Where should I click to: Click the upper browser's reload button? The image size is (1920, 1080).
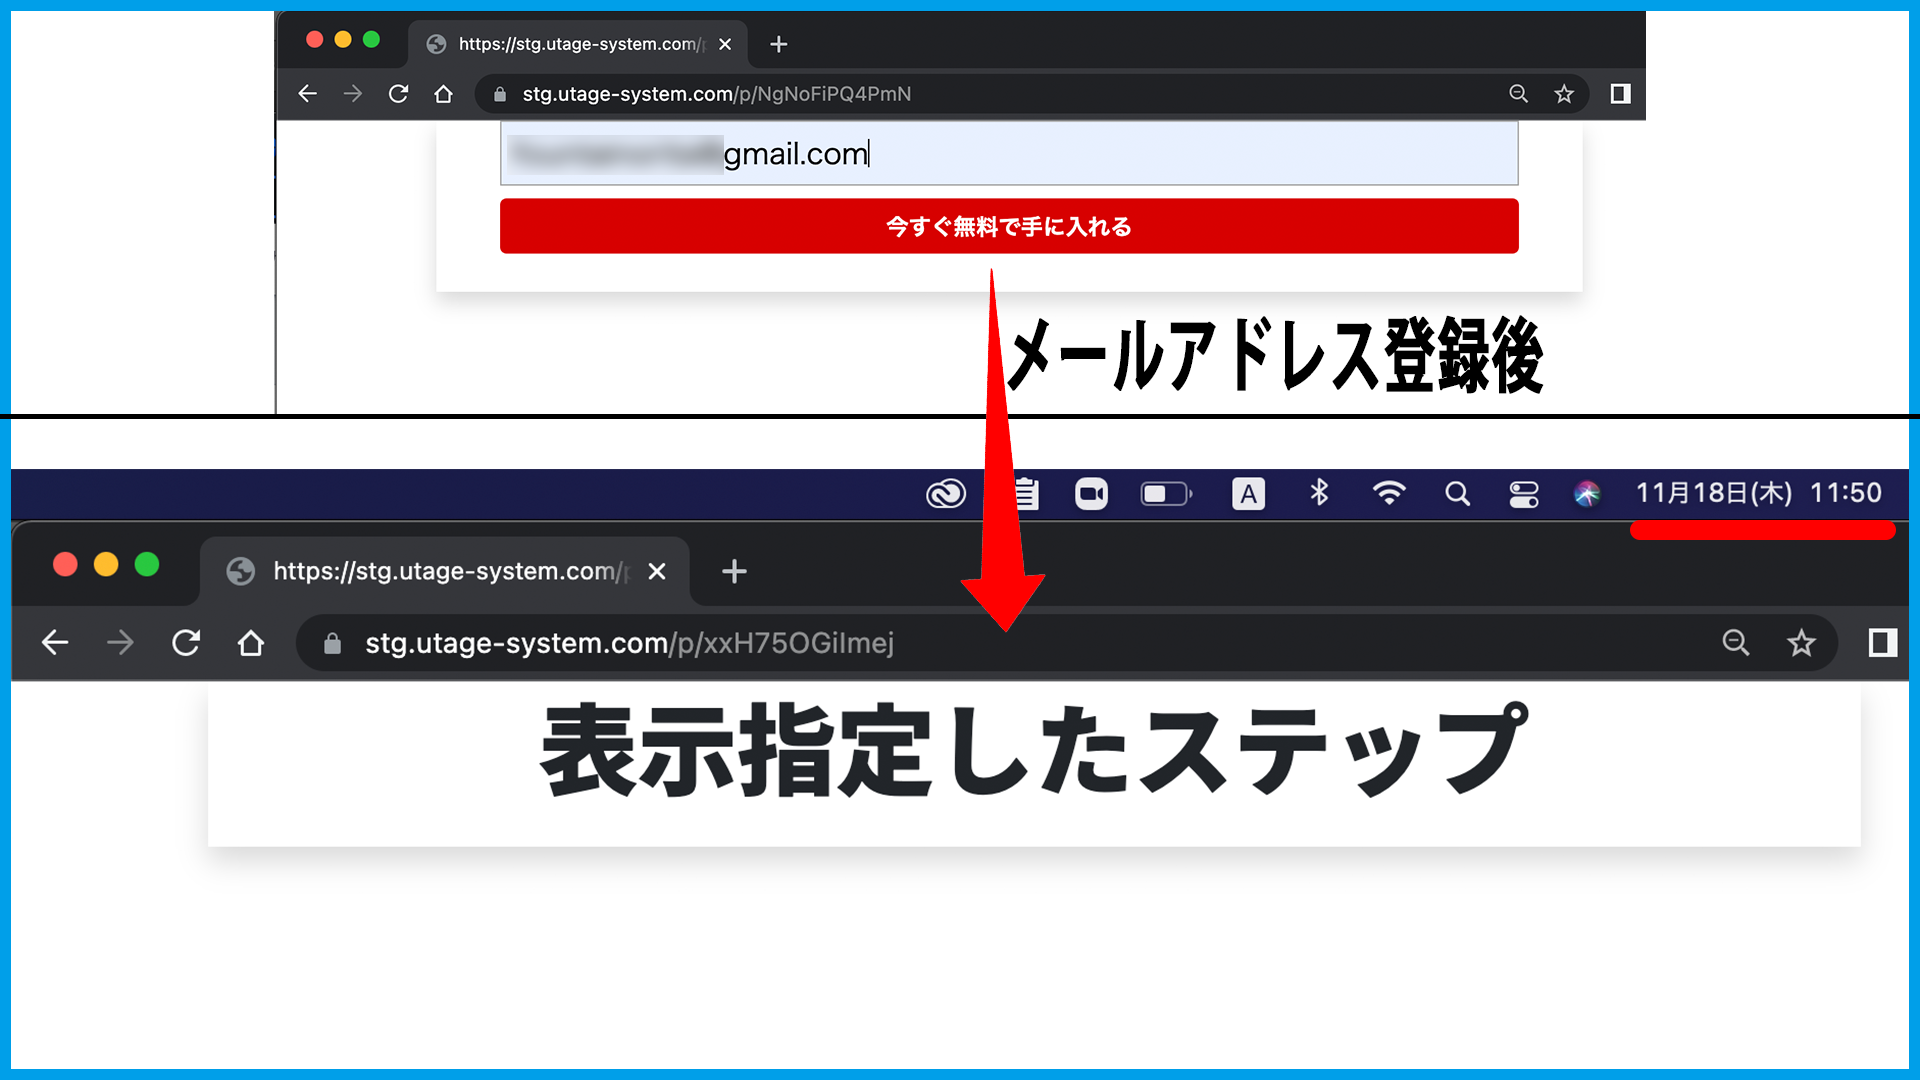tap(398, 94)
